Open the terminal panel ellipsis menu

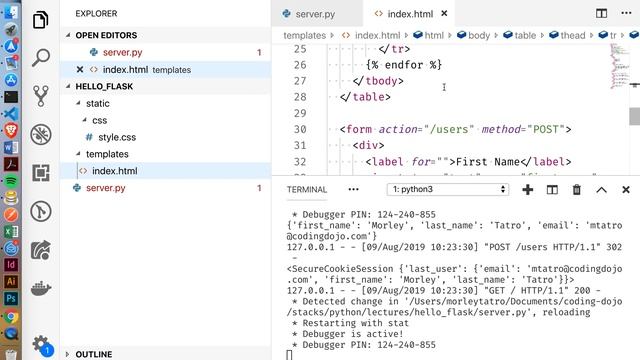[x=353, y=189]
